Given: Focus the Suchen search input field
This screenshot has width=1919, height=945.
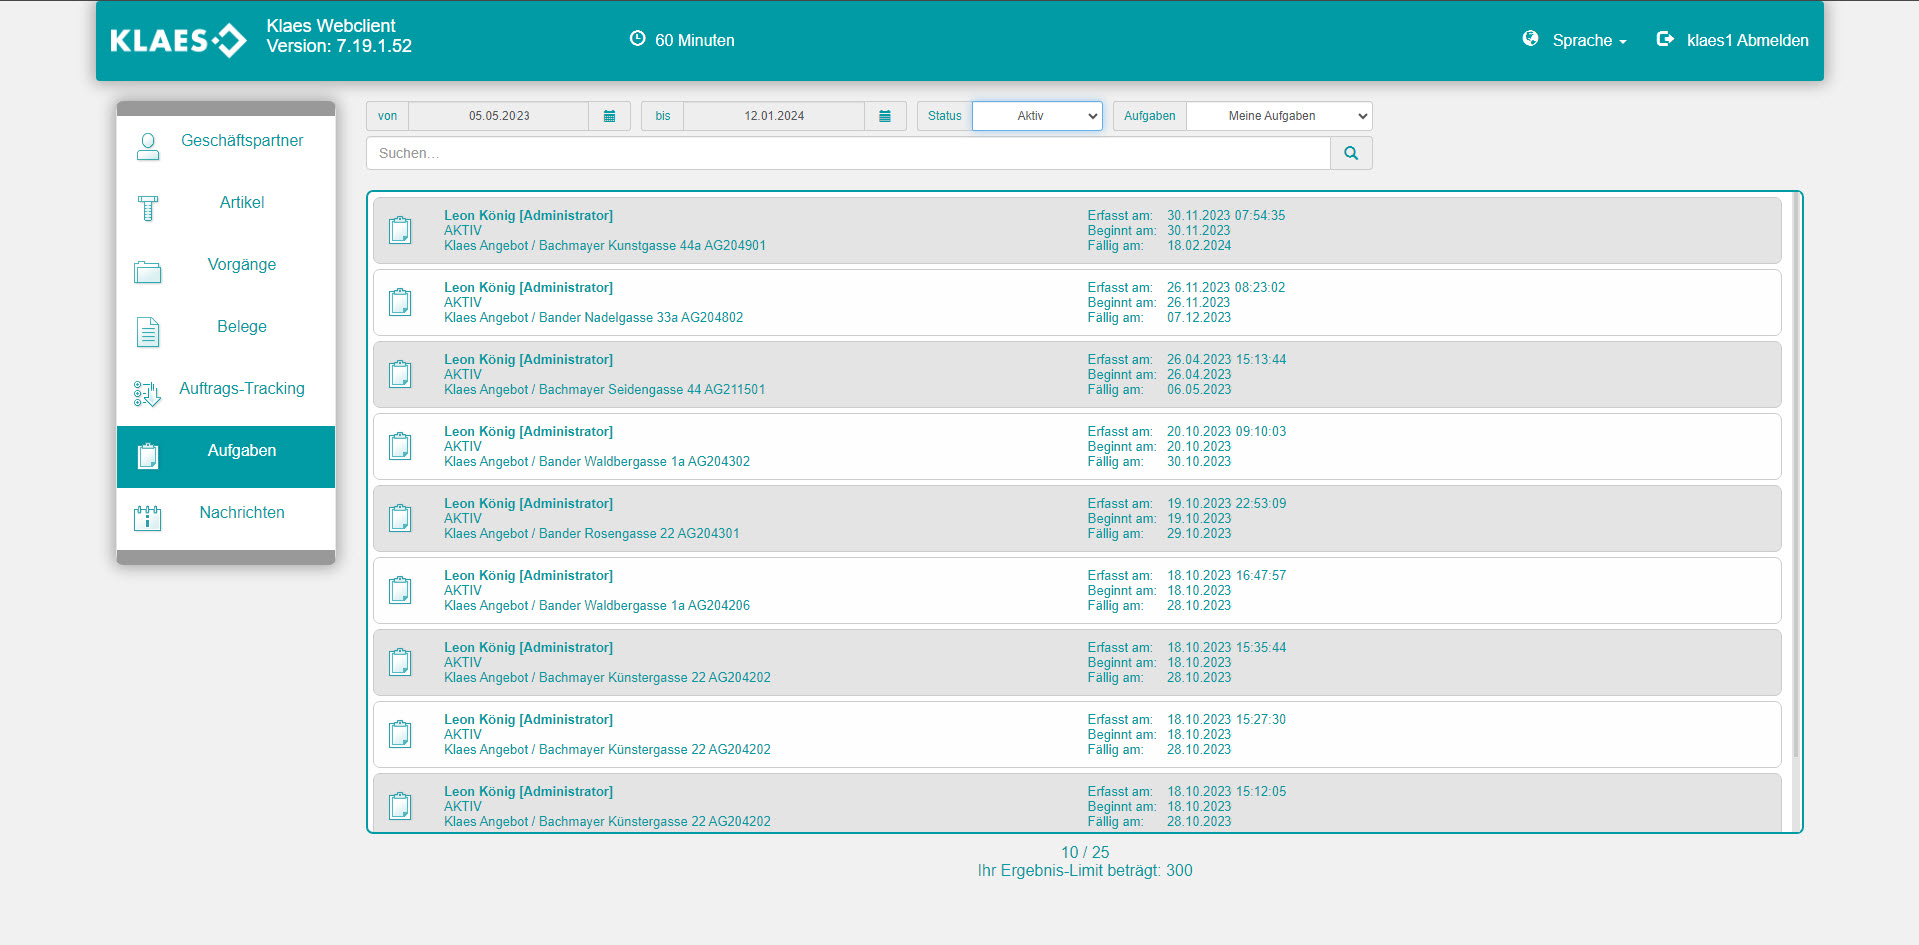Looking at the screenshot, I should tap(847, 153).
